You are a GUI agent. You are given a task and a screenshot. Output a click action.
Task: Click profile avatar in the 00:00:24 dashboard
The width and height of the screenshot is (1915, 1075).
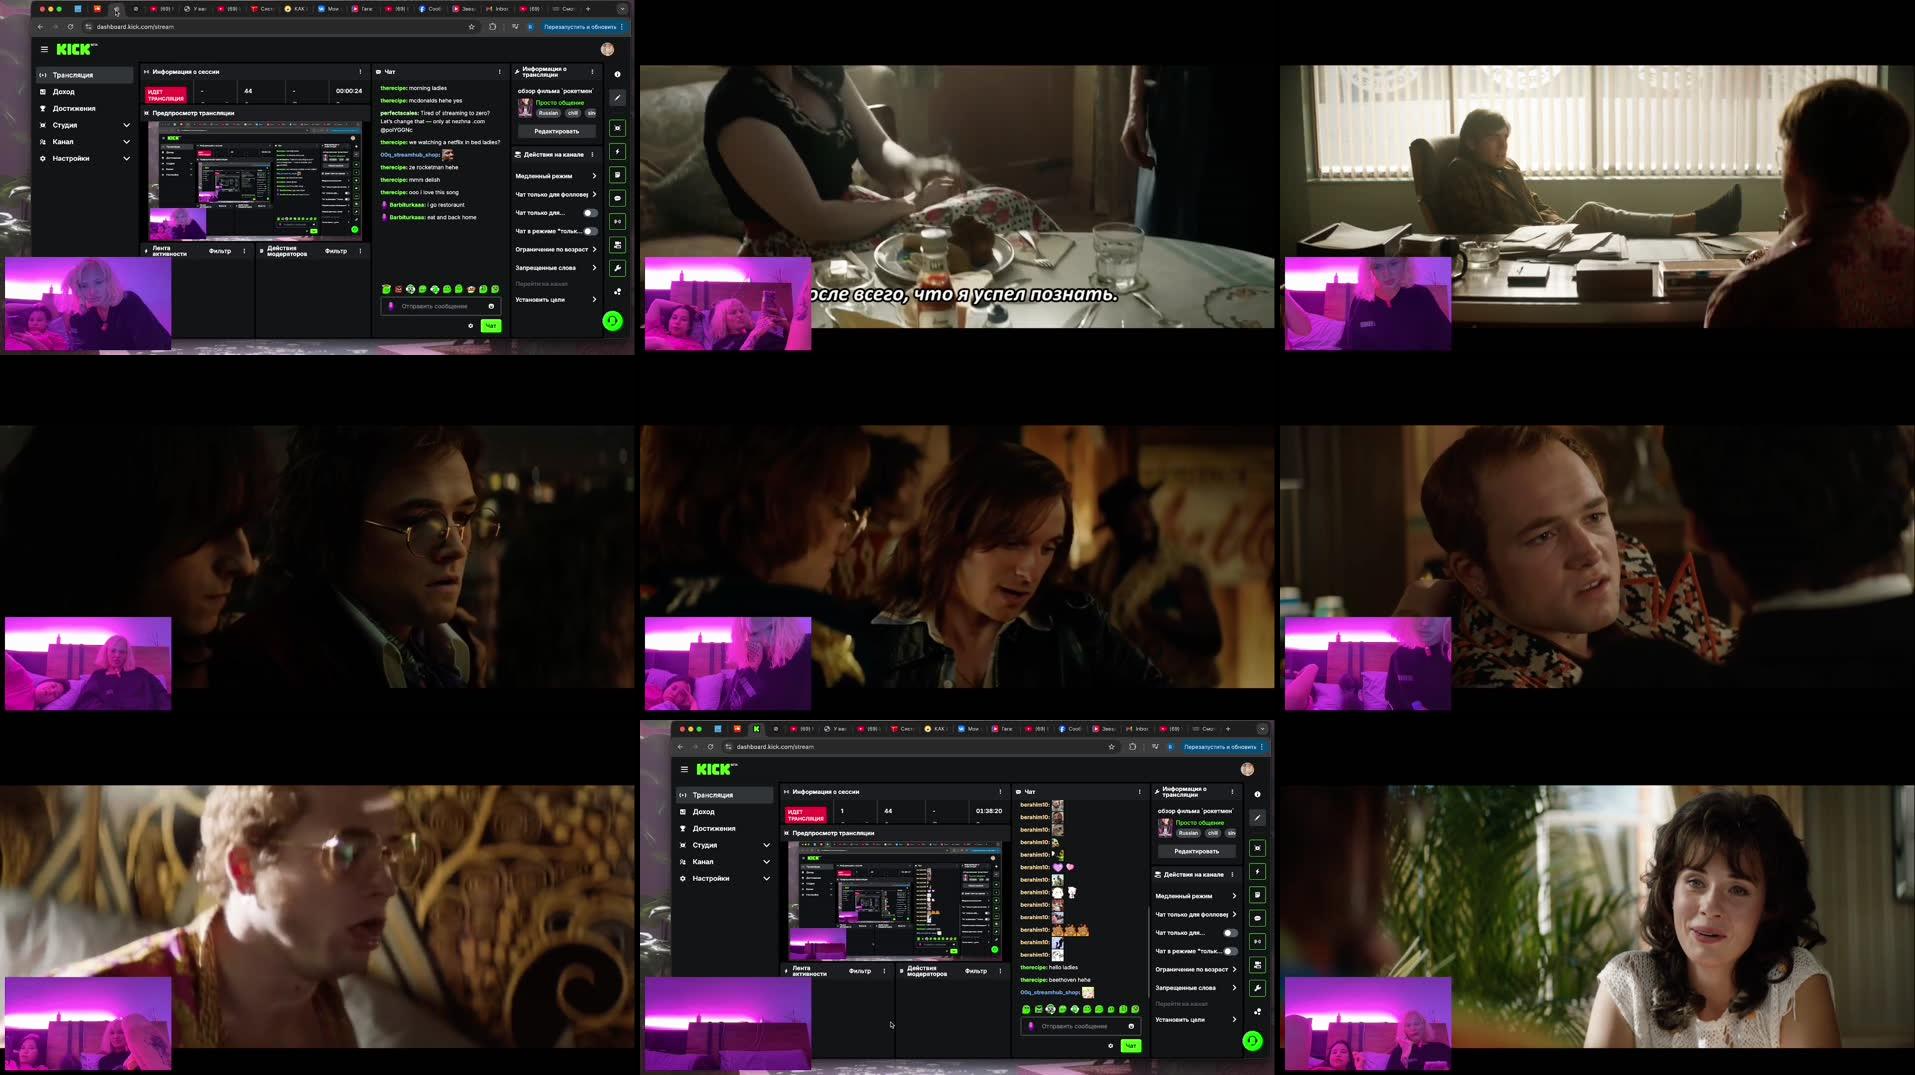(x=607, y=49)
